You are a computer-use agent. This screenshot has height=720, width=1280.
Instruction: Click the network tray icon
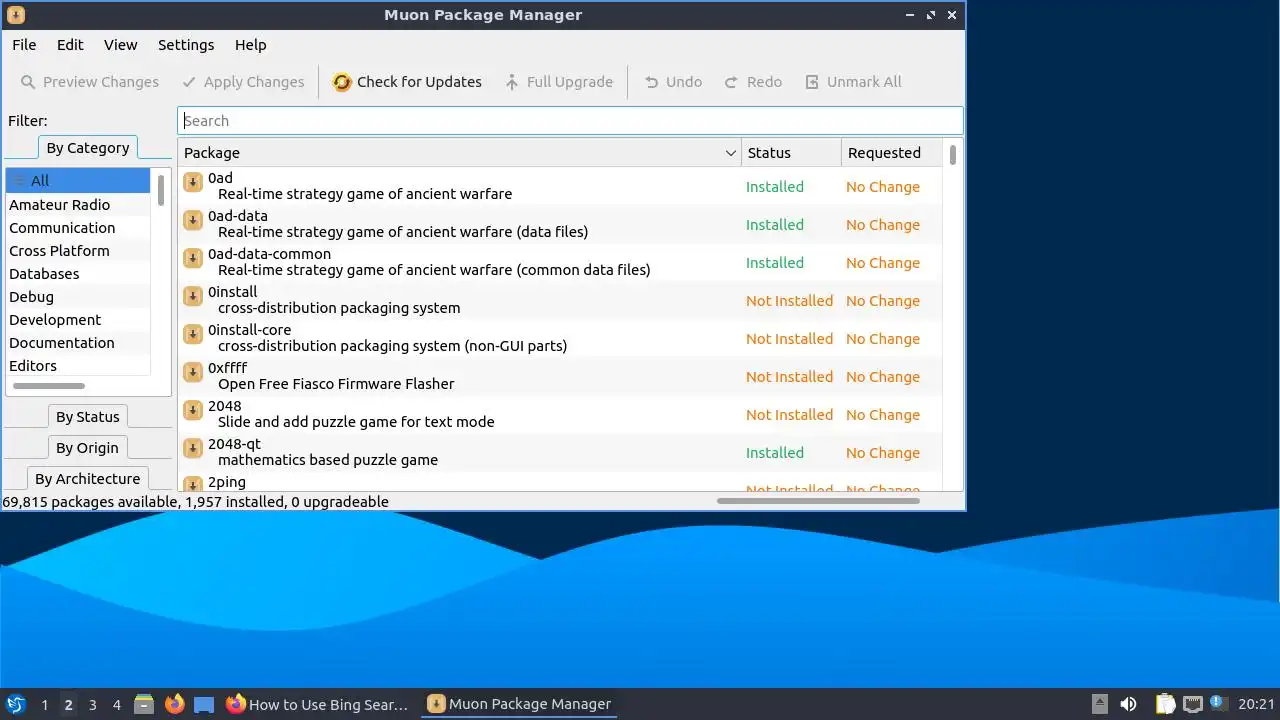tap(1192, 704)
